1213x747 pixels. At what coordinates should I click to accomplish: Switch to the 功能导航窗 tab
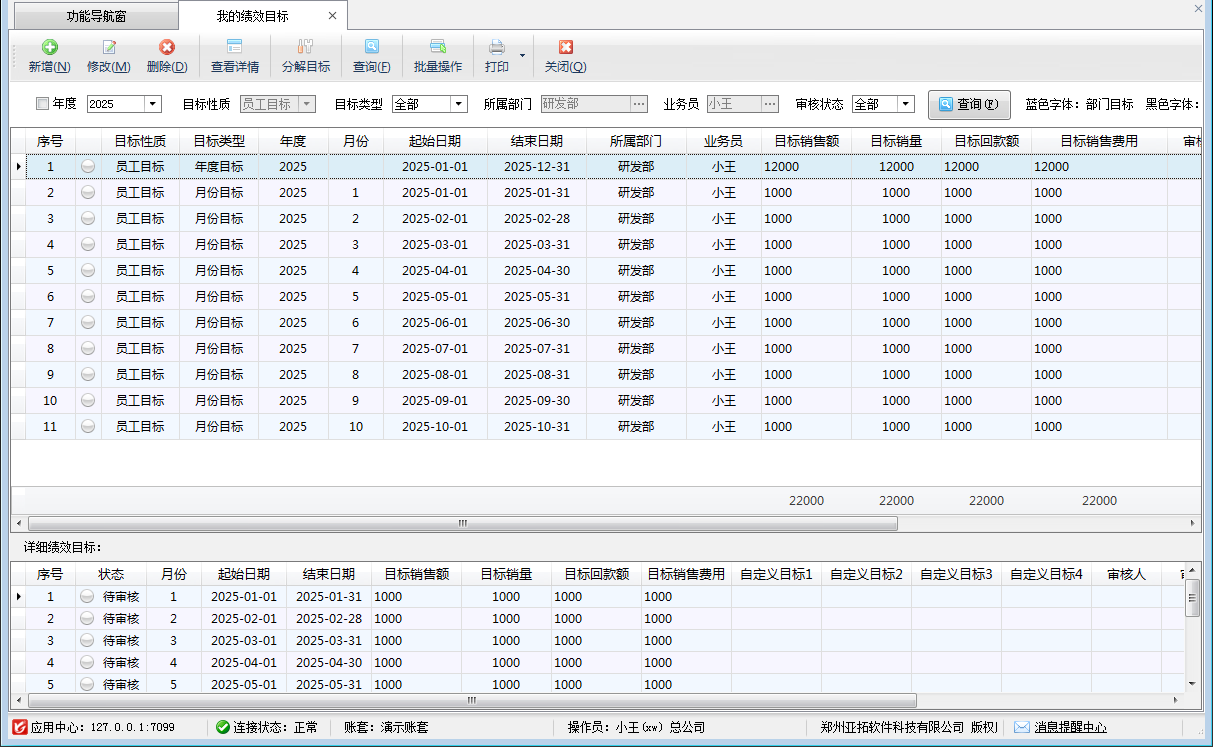[x=96, y=16]
